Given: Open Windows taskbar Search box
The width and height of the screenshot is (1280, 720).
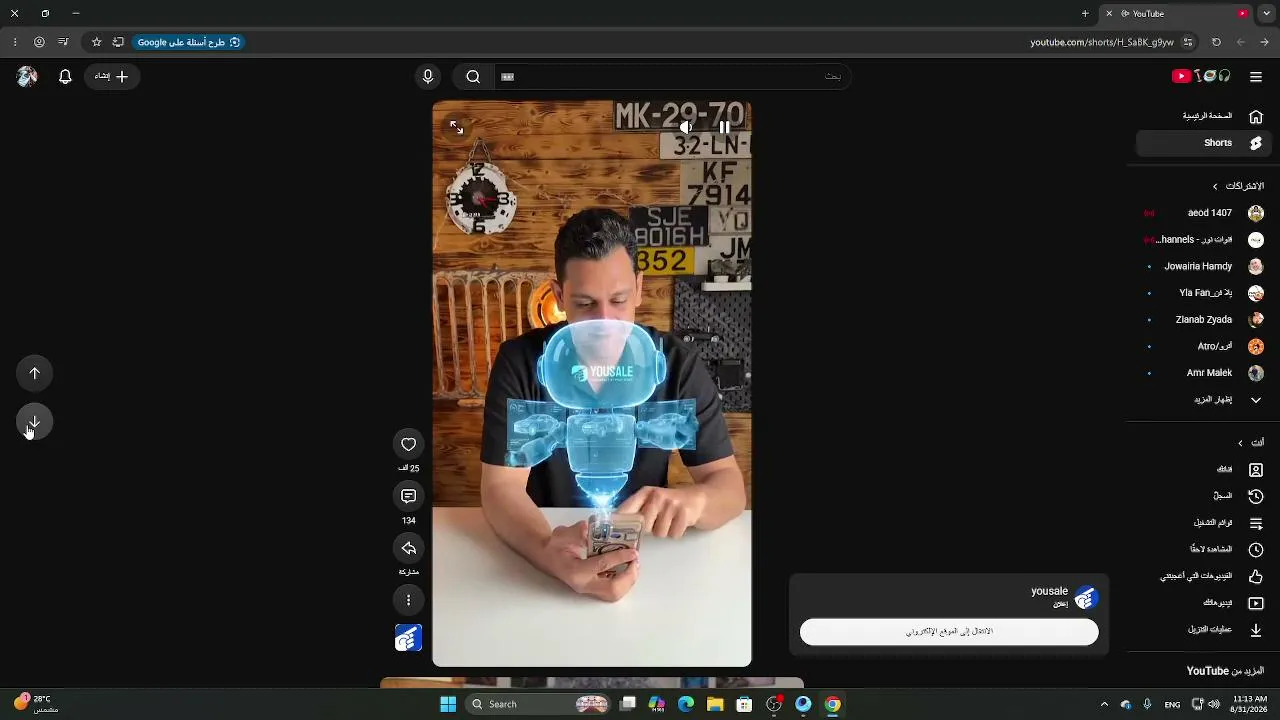Looking at the screenshot, I should 539,704.
